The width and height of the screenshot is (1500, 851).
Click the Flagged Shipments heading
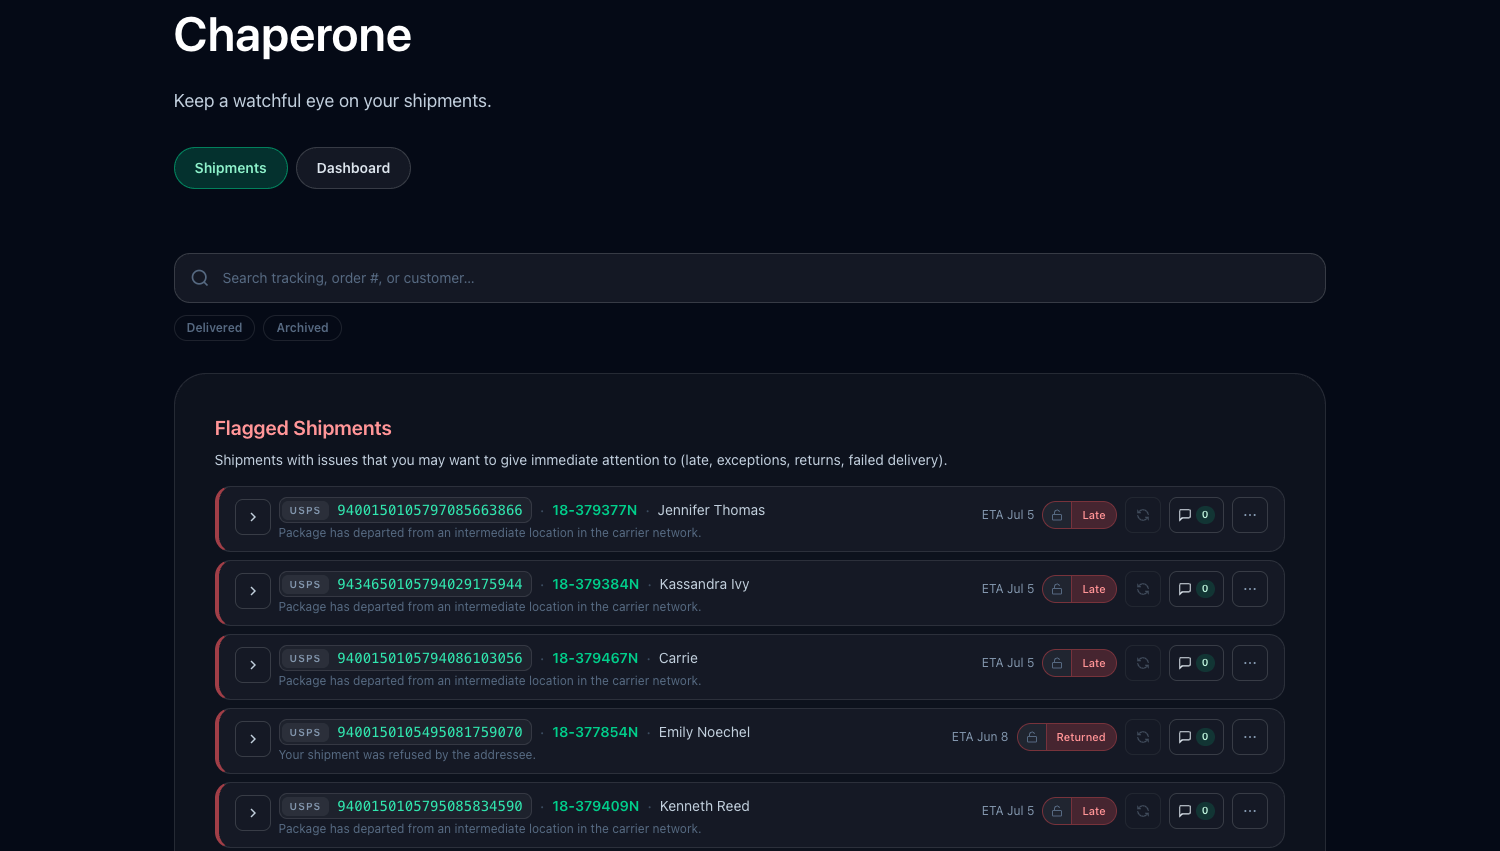[303, 428]
